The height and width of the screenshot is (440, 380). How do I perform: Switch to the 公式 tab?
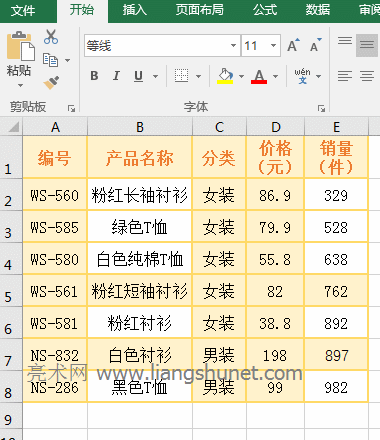(x=265, y=10)
